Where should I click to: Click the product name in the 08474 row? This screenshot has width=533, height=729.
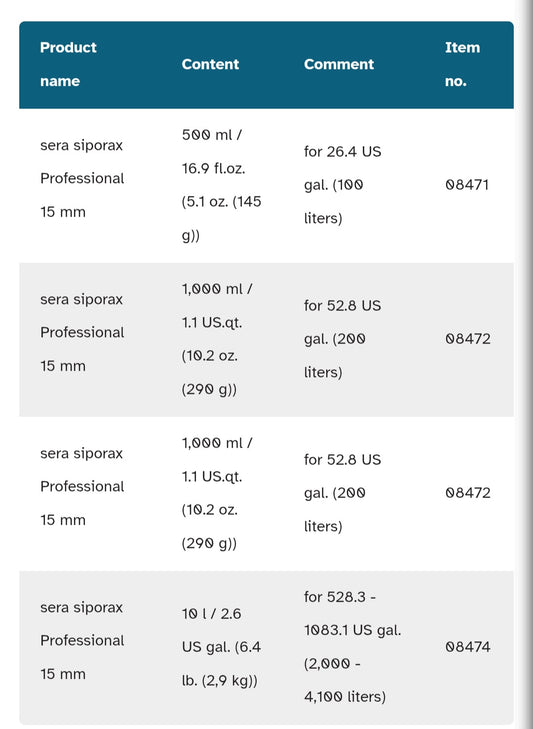pyautogui.click(x=82, y=641)
